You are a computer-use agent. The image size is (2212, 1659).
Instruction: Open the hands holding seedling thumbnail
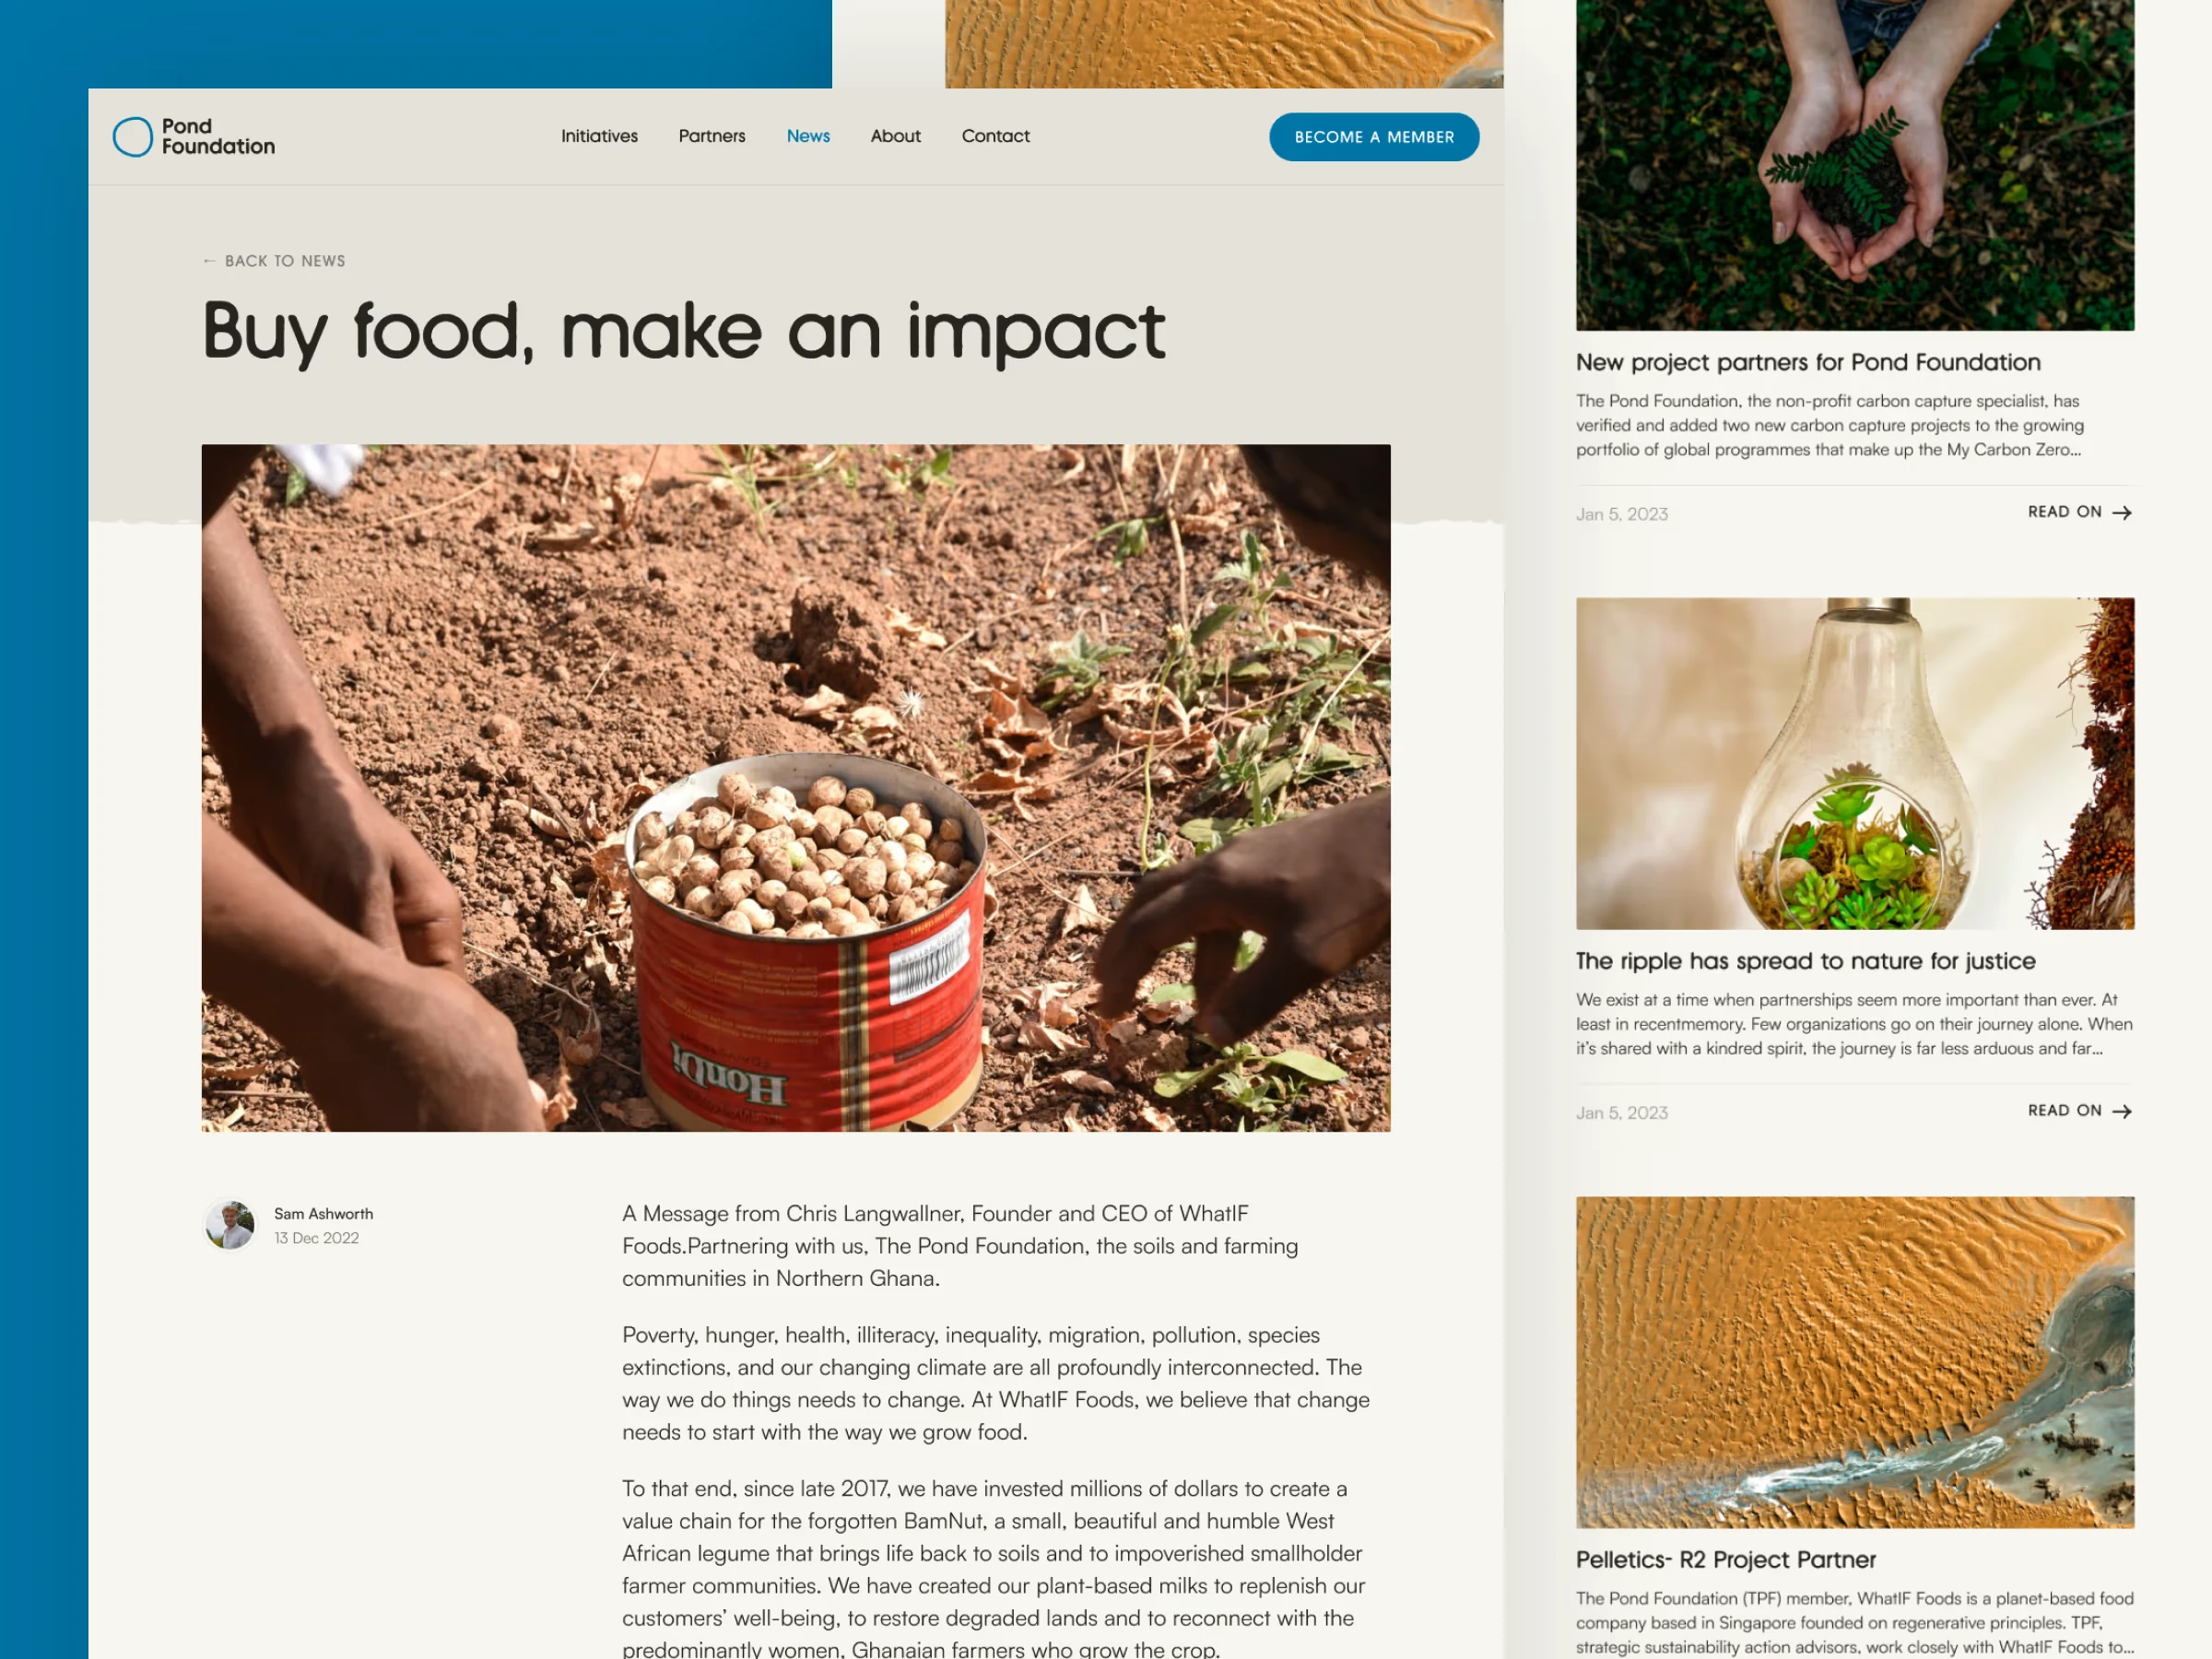pos(1855,165)
